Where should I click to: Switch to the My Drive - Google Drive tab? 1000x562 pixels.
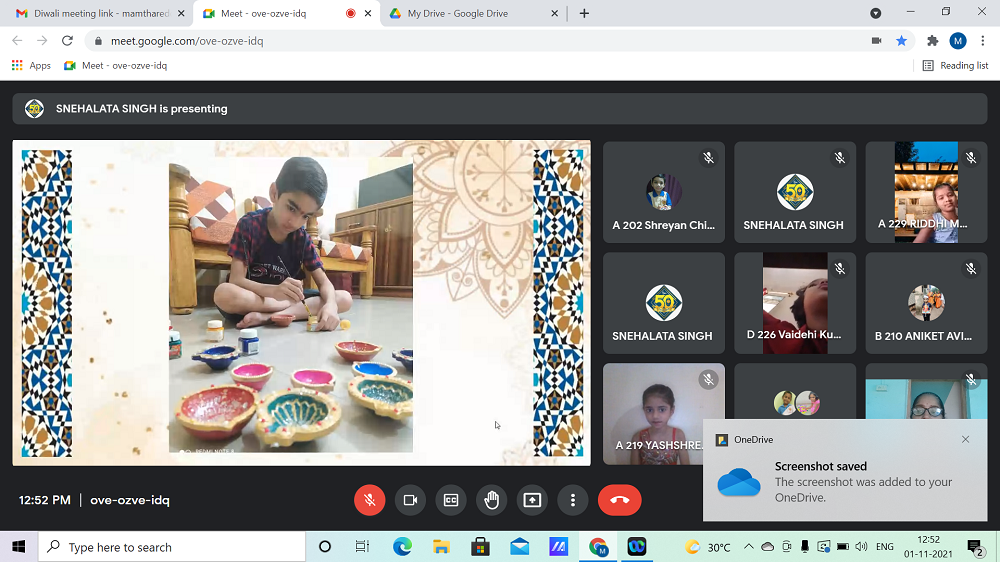pos(467,13)
